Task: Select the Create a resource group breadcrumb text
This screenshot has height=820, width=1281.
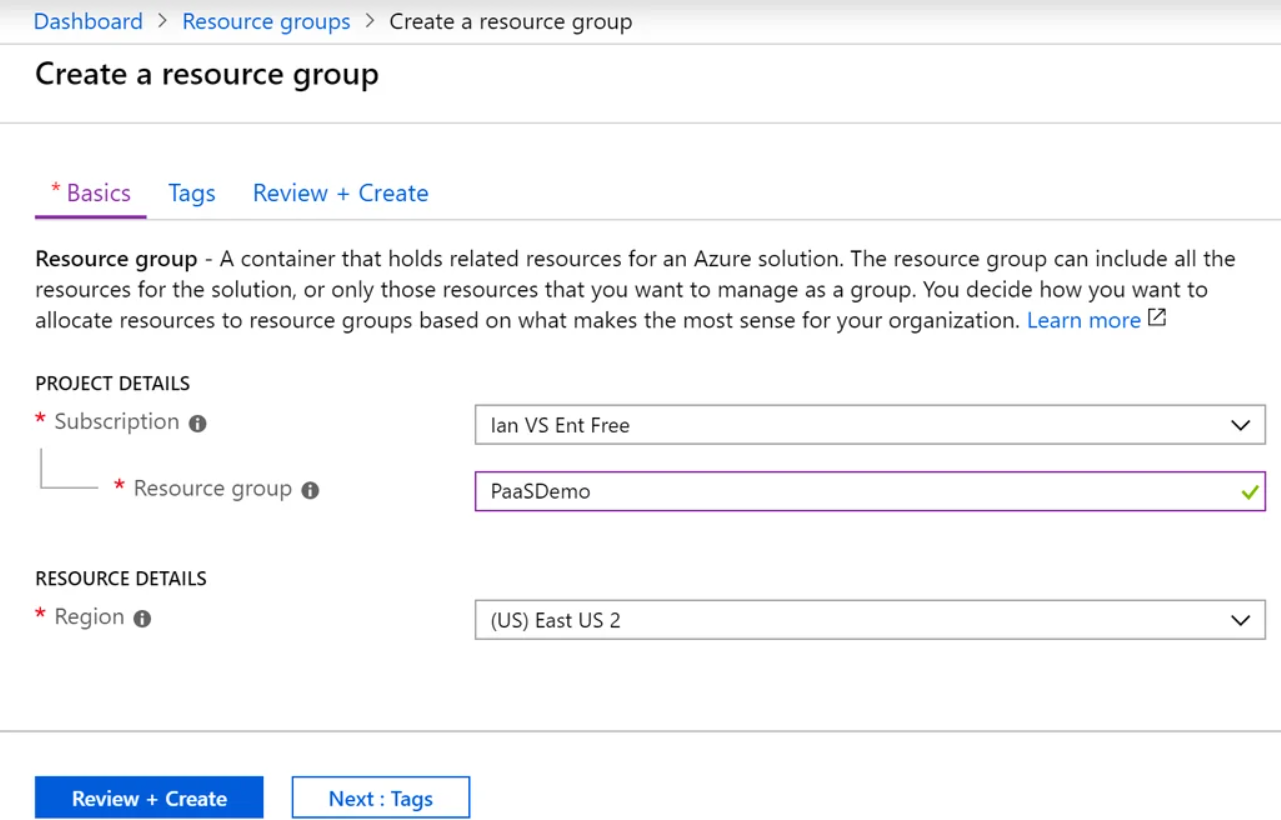Action: 511,21
